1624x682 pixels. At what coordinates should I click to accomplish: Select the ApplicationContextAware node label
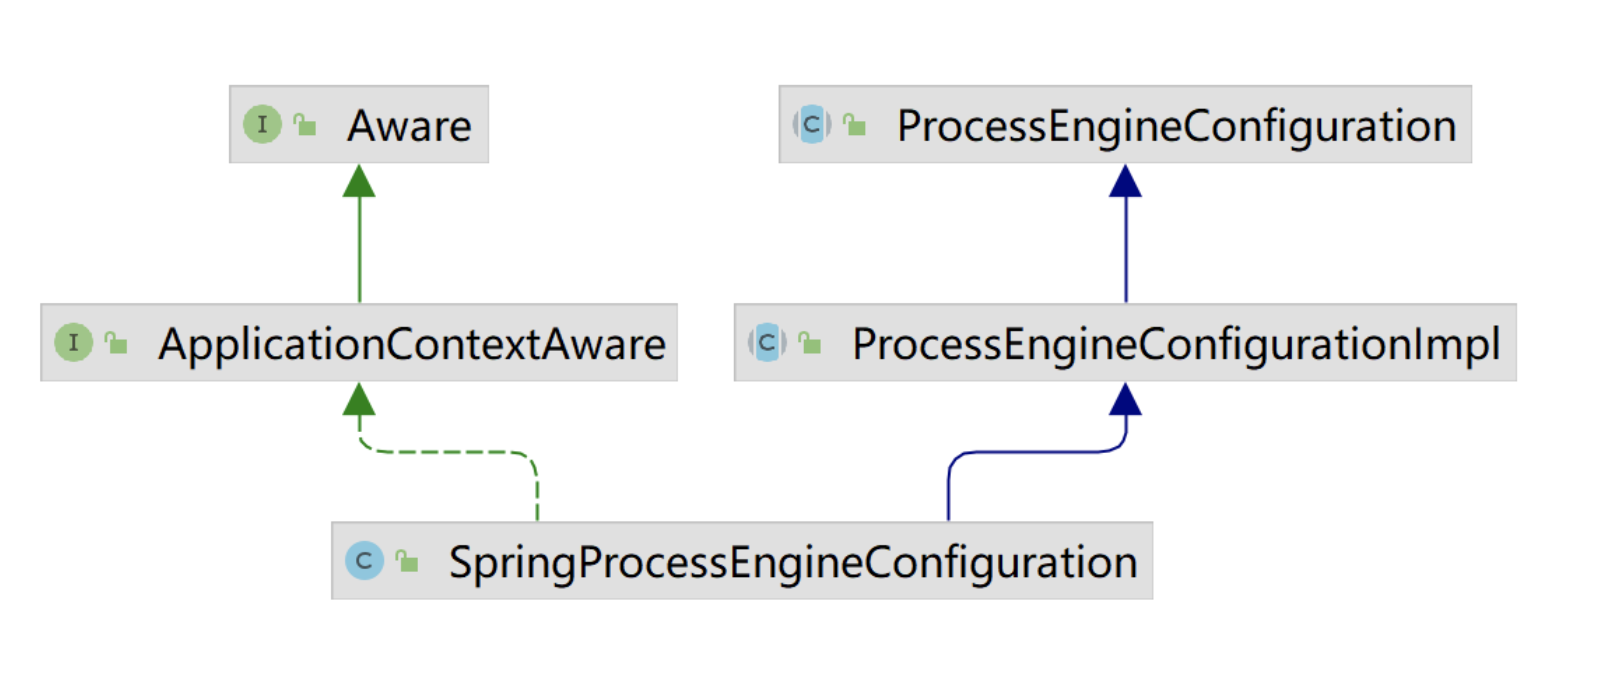412,344
